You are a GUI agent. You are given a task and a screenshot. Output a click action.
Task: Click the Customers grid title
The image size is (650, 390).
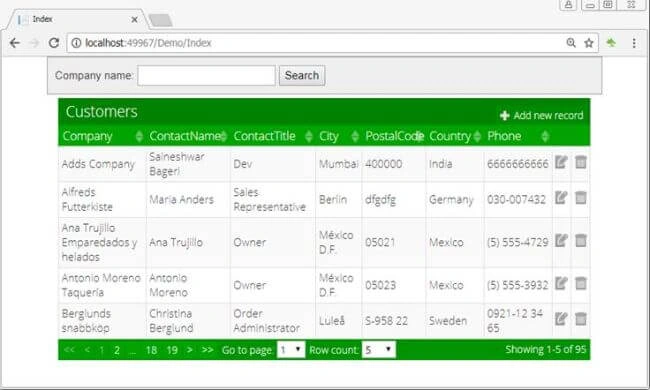point(102,111)
